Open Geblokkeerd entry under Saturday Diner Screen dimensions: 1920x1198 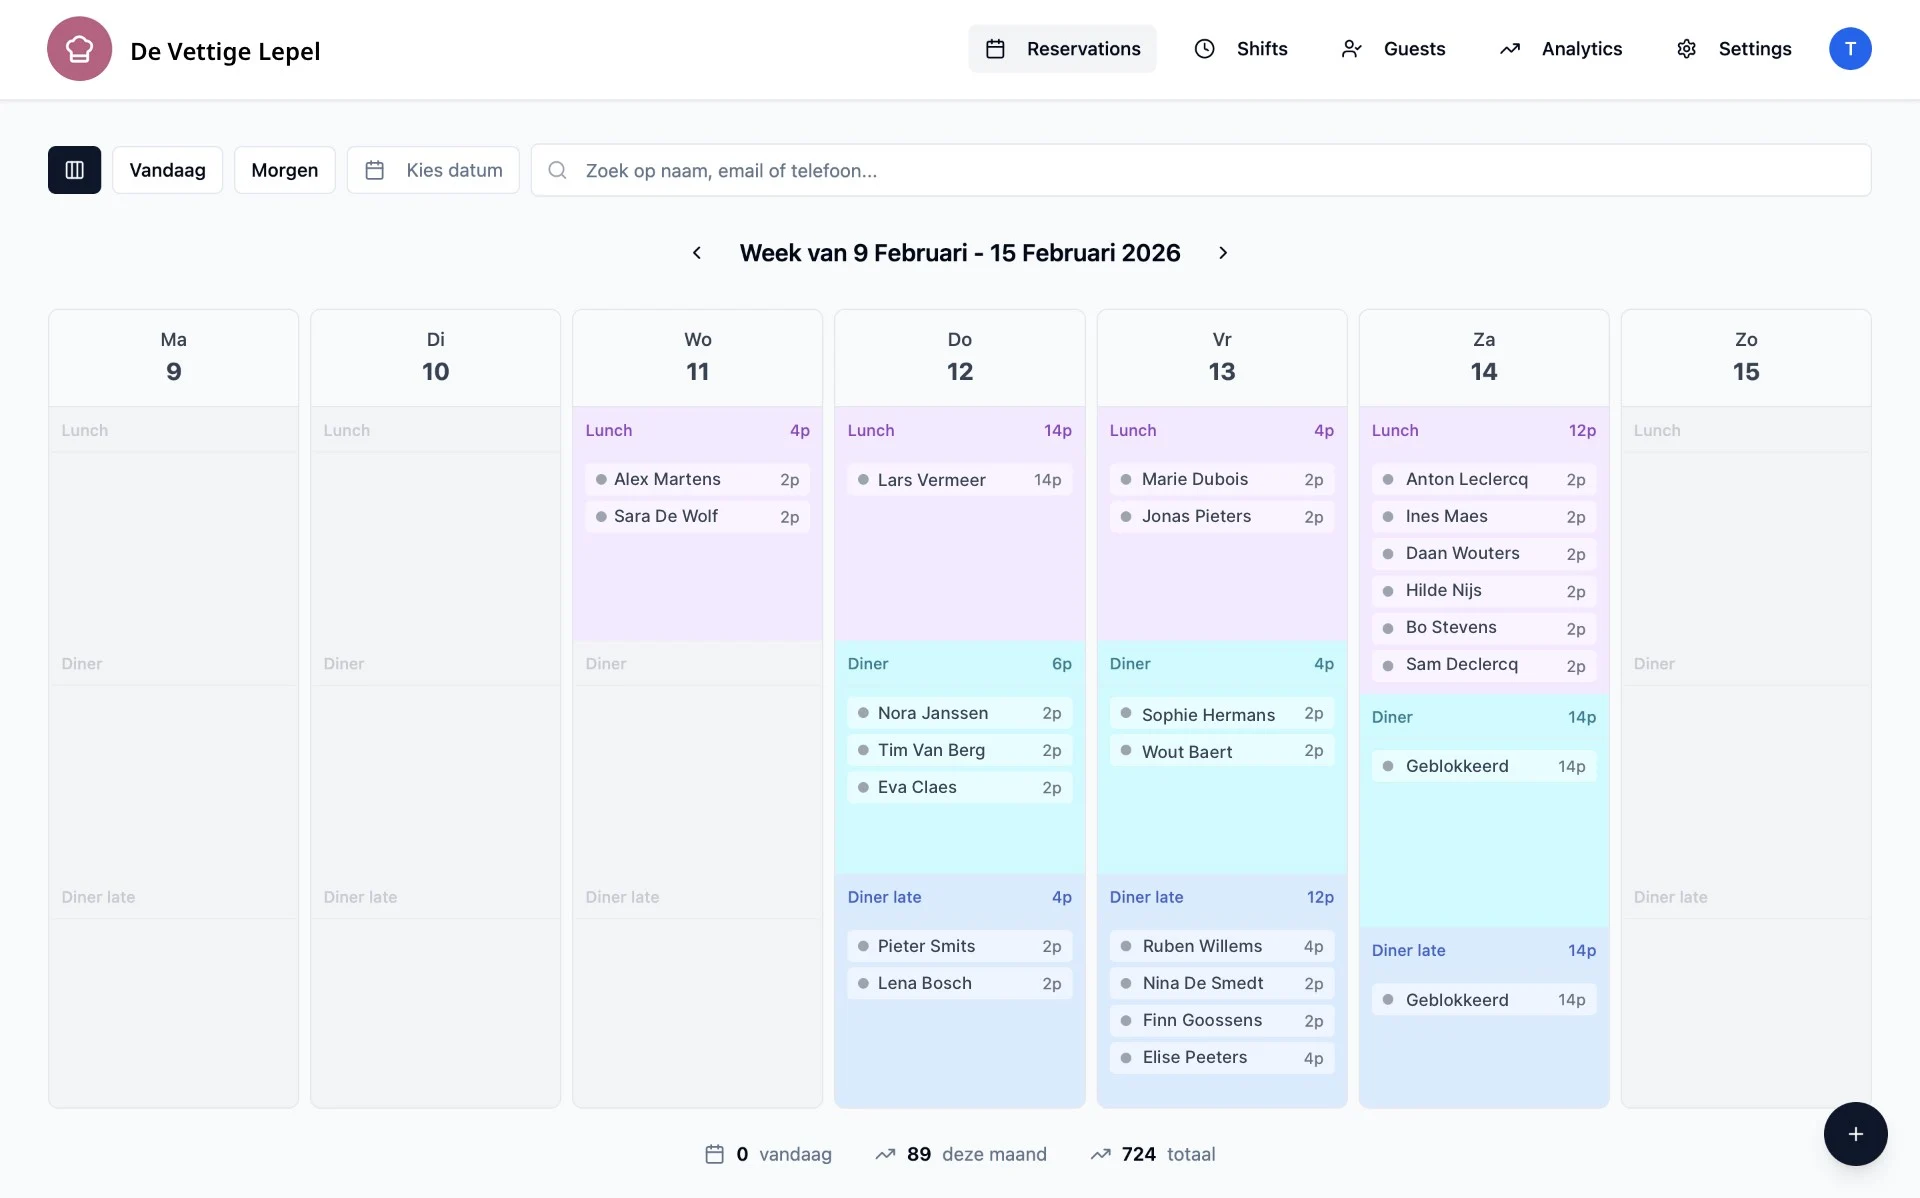(x=1484, y=766)
